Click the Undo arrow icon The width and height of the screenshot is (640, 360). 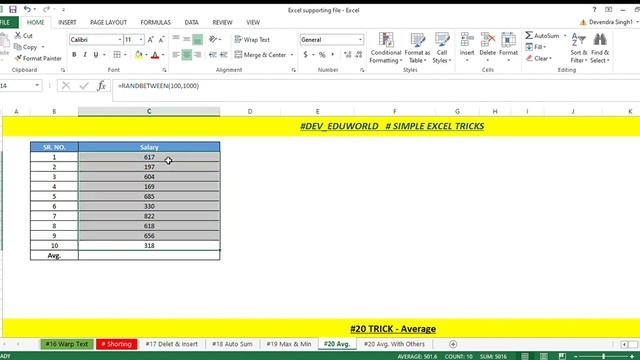point(27,9)
